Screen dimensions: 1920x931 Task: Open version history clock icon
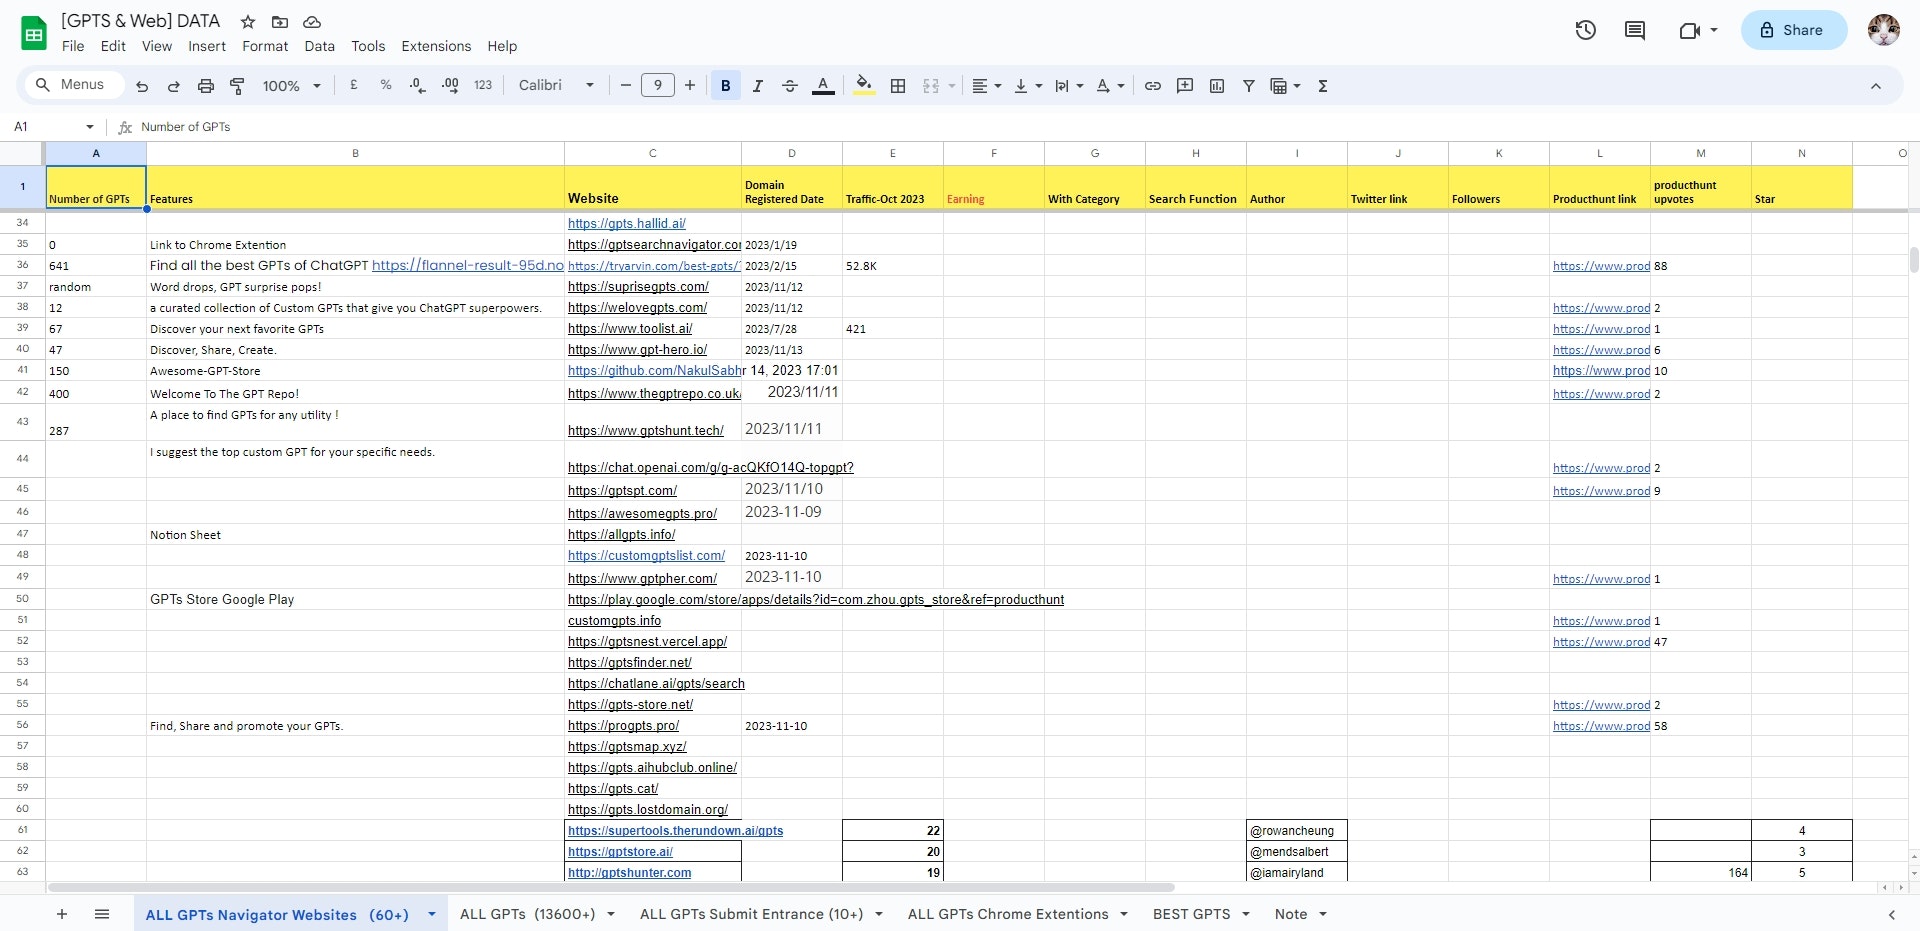click(1586, 30)
